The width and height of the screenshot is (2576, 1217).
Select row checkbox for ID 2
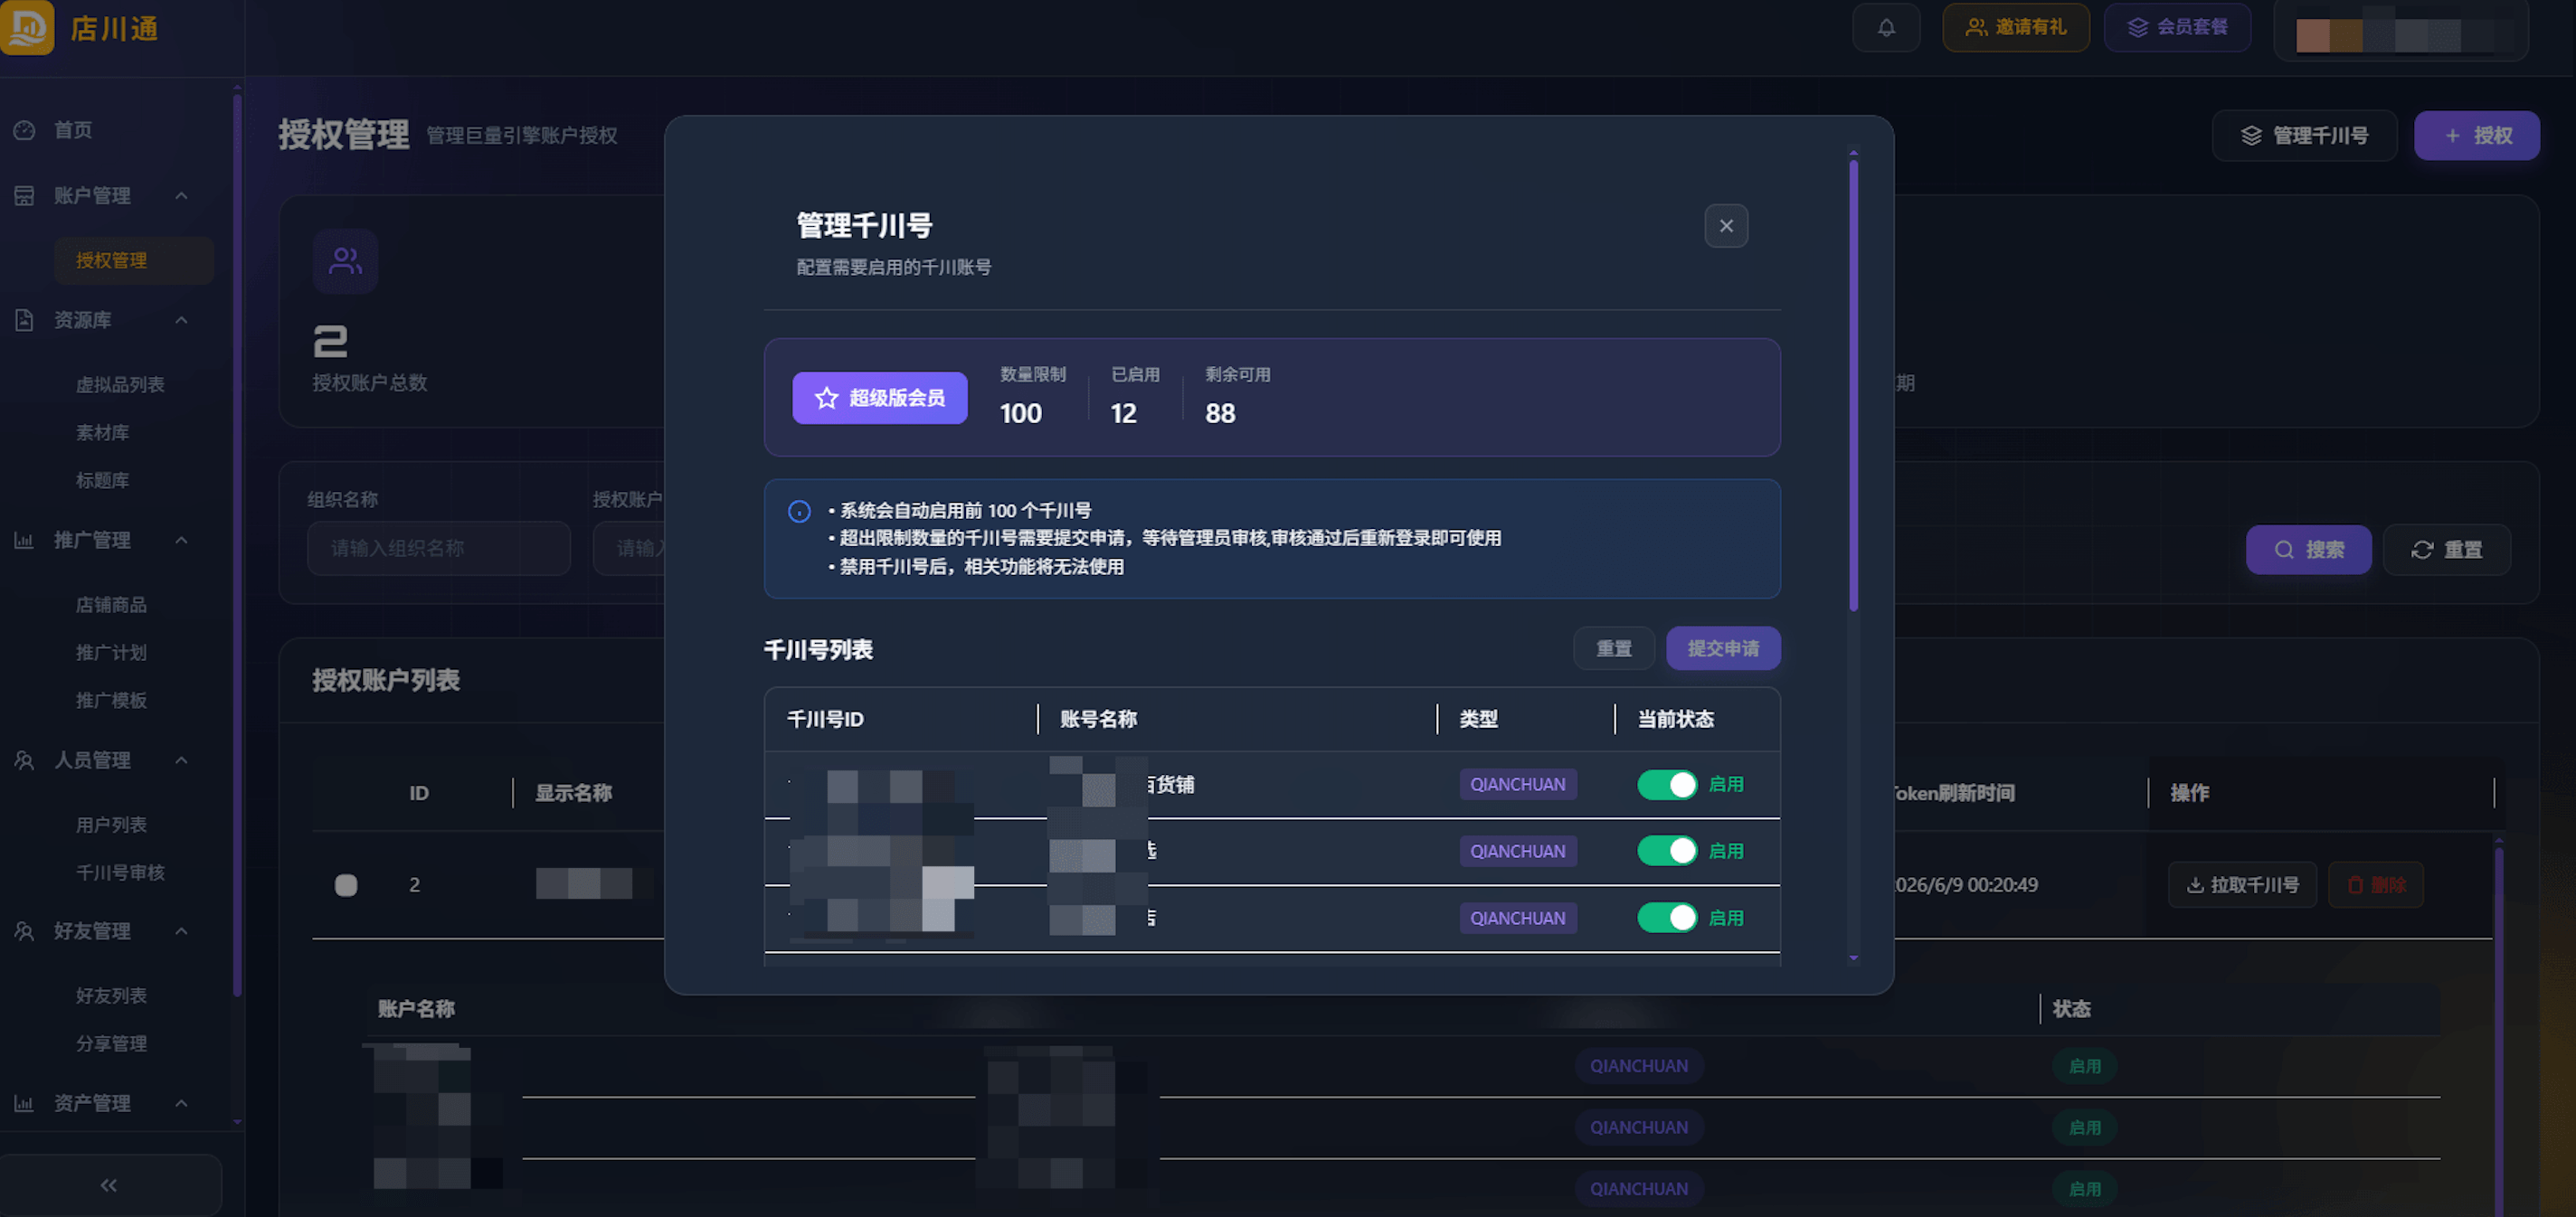click(346, 885)
